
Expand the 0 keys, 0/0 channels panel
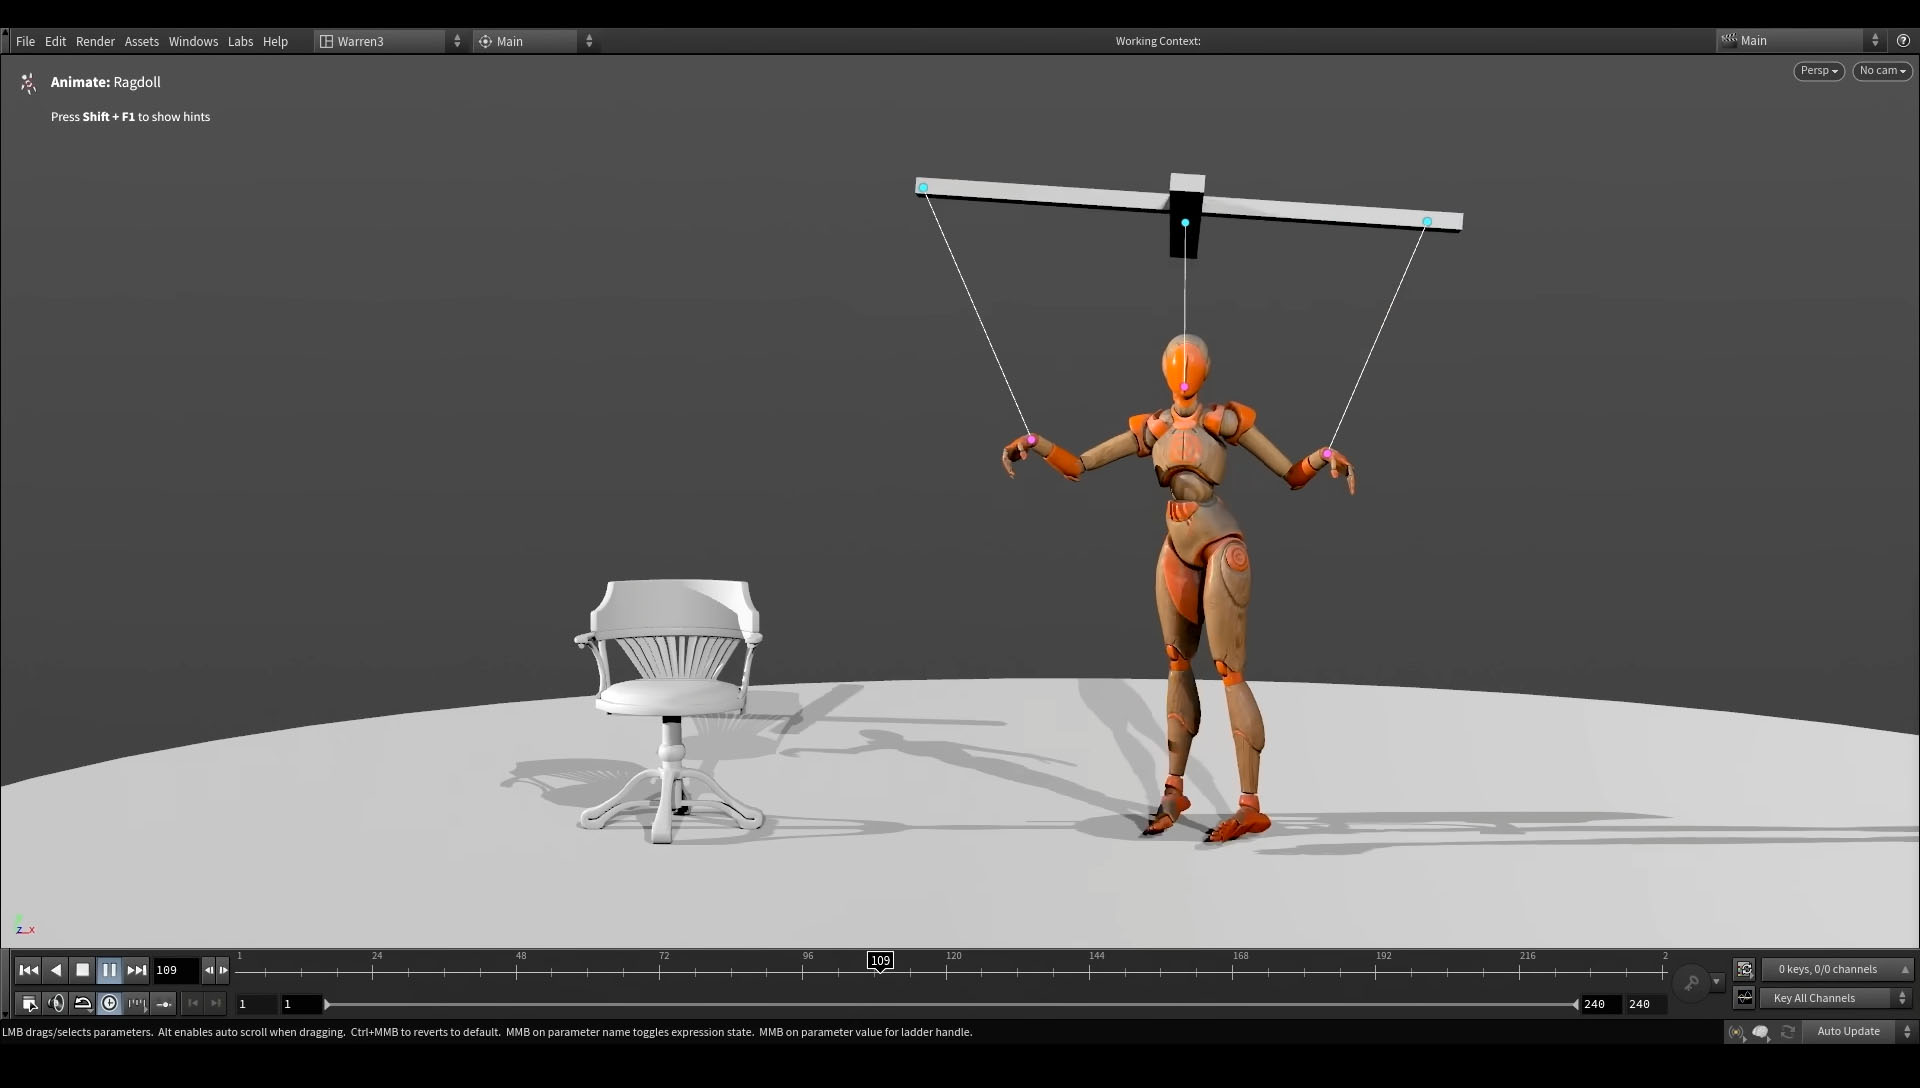1838,969
